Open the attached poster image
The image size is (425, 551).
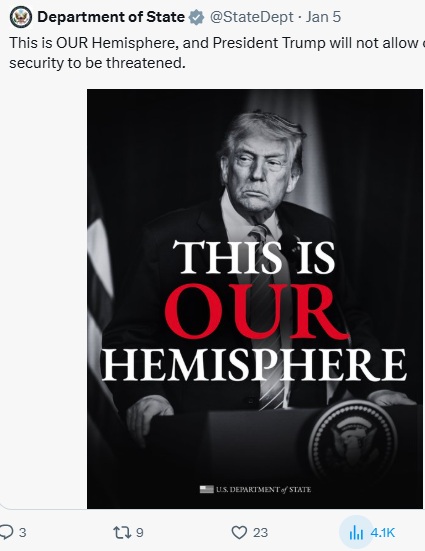pos(255,299)
